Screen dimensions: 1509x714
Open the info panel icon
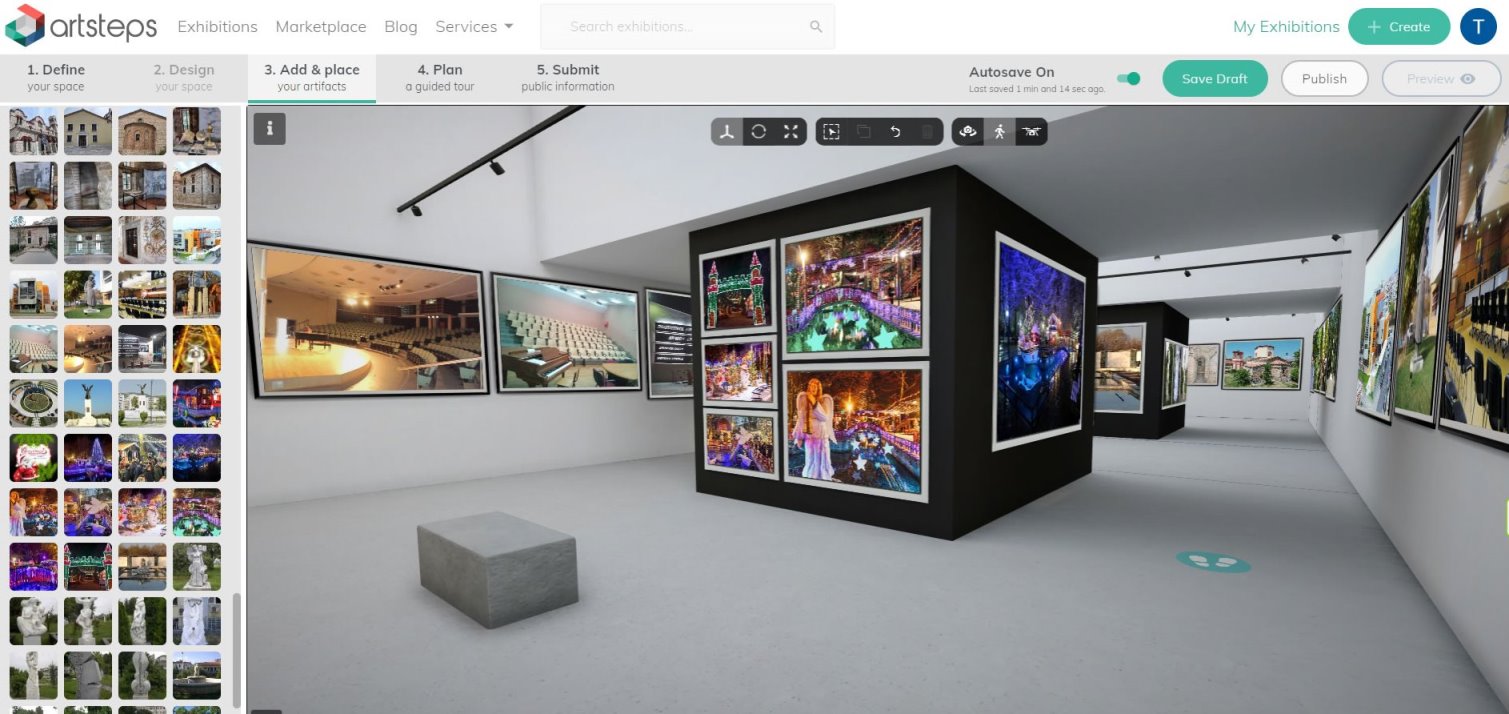[x=270, y=129]
